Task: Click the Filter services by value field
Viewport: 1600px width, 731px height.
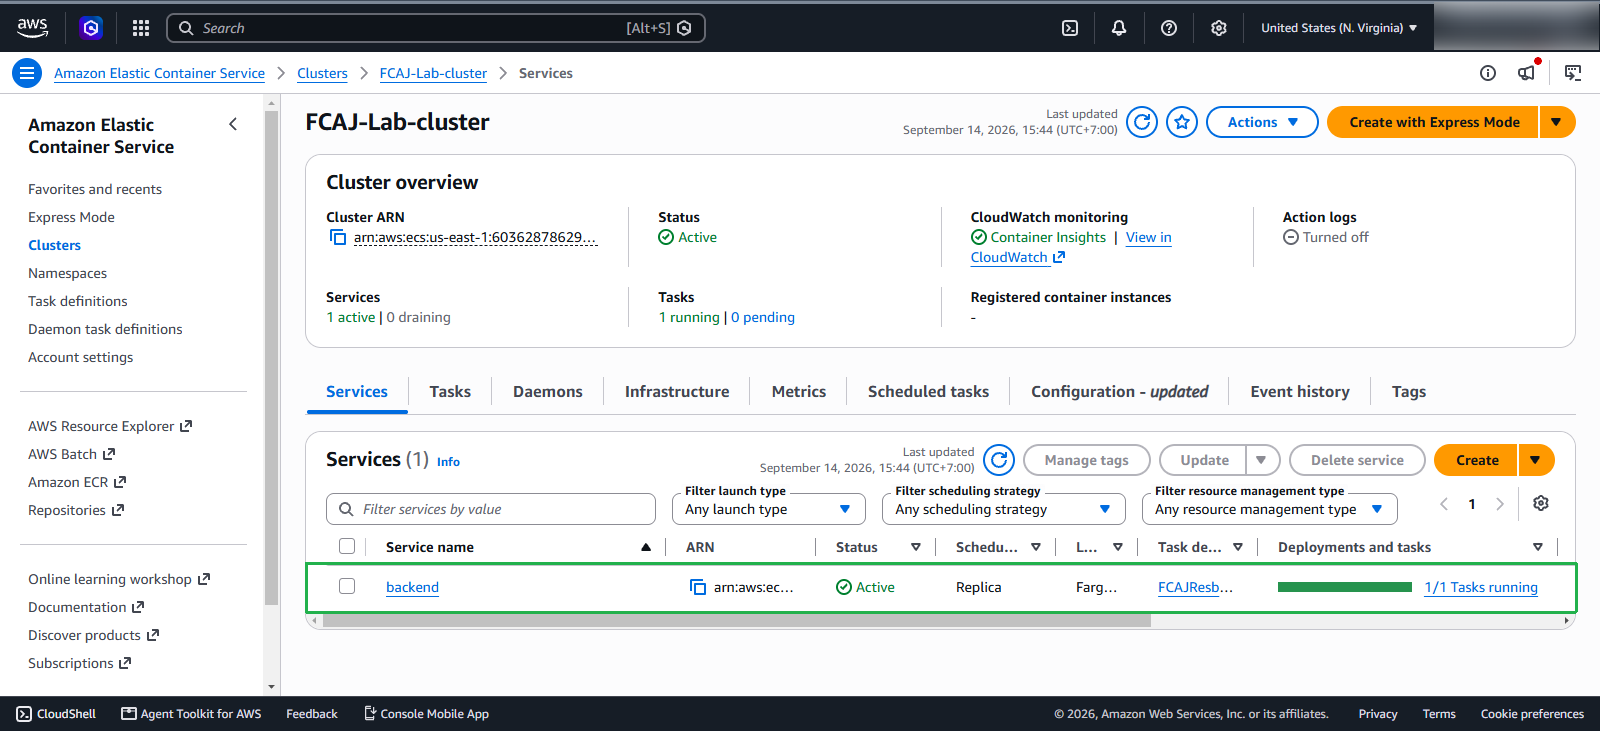Action: (x=491, y=509)
